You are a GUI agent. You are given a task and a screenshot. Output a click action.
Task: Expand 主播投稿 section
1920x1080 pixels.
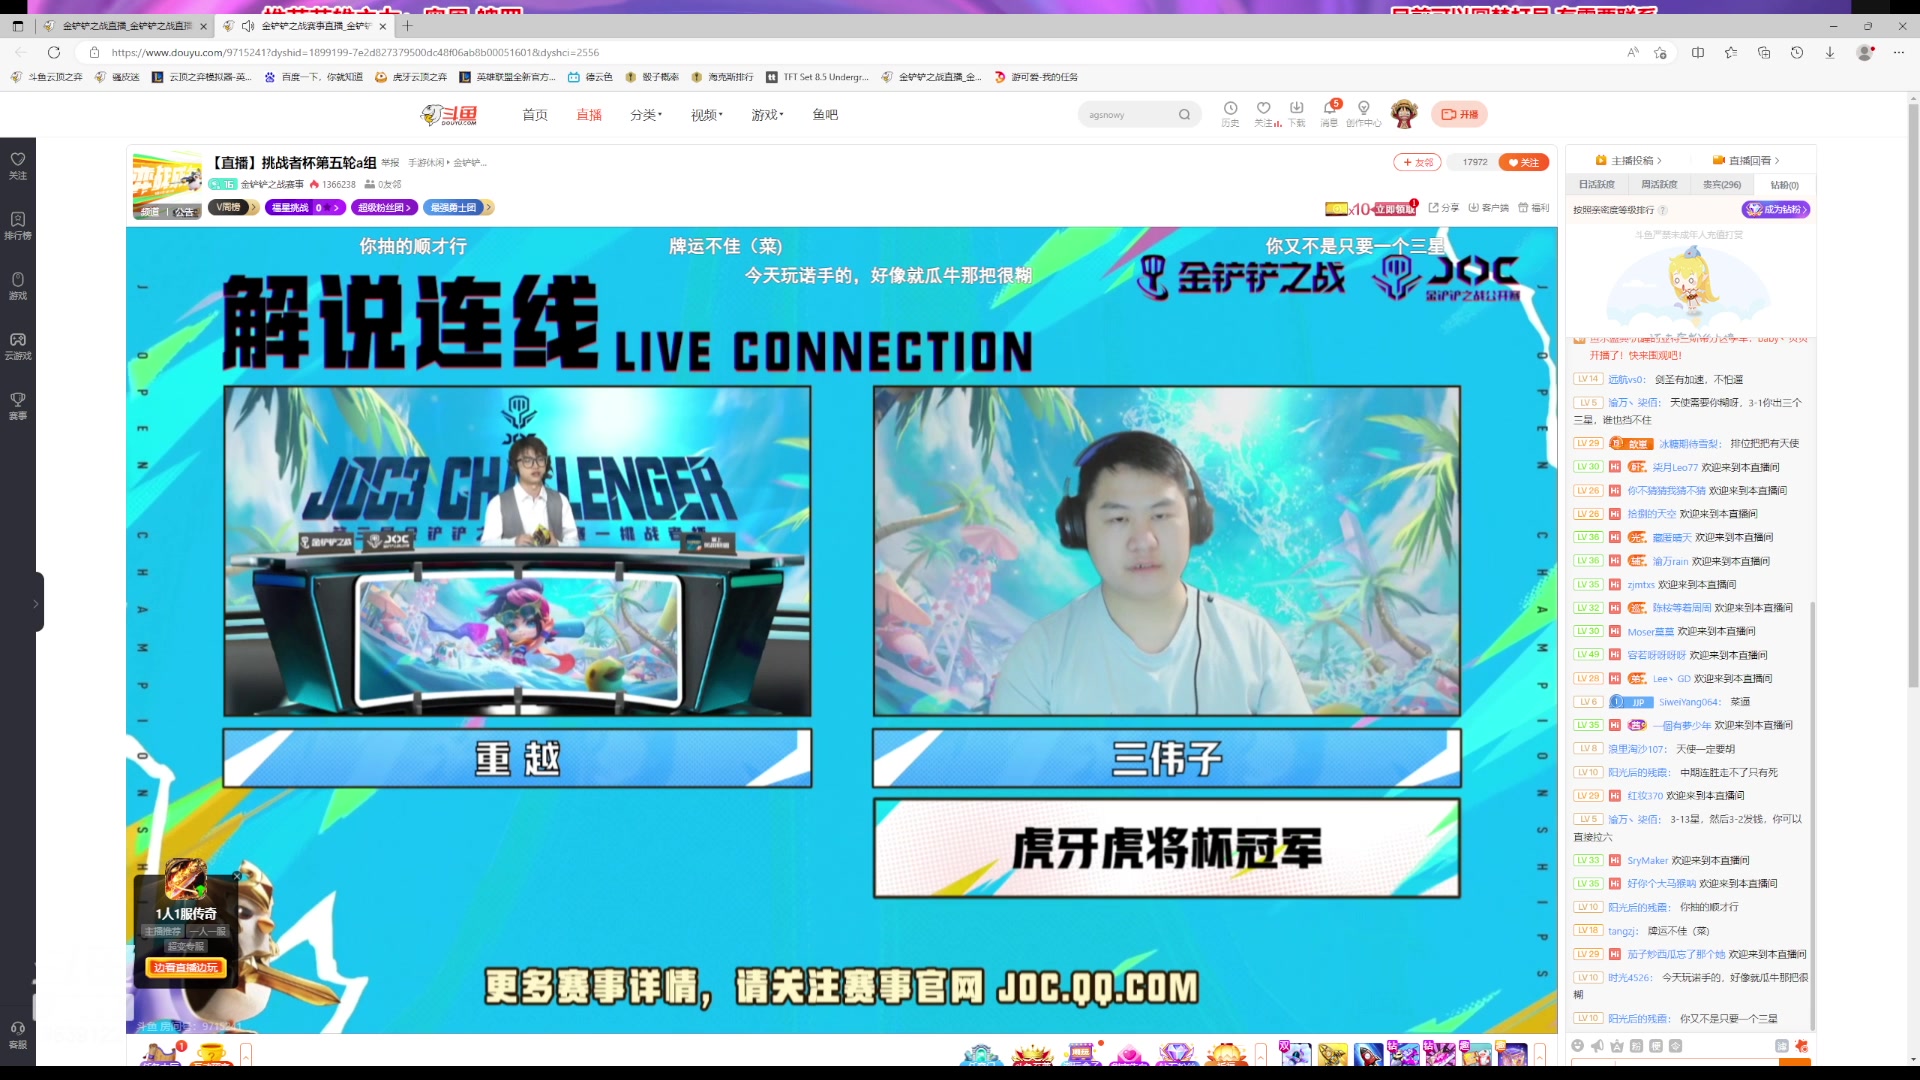(x=1629, y=160)
